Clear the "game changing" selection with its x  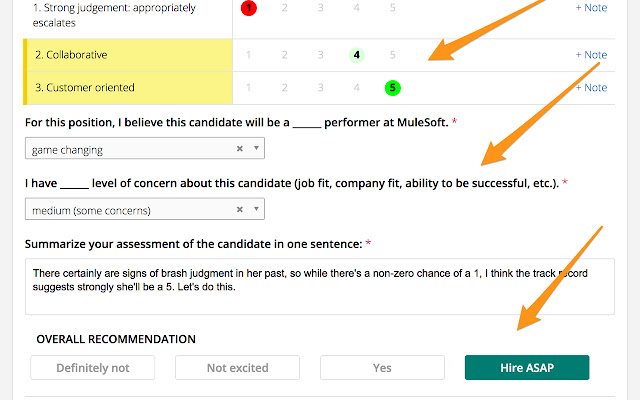pyautogui.click(x=240, y=149)
